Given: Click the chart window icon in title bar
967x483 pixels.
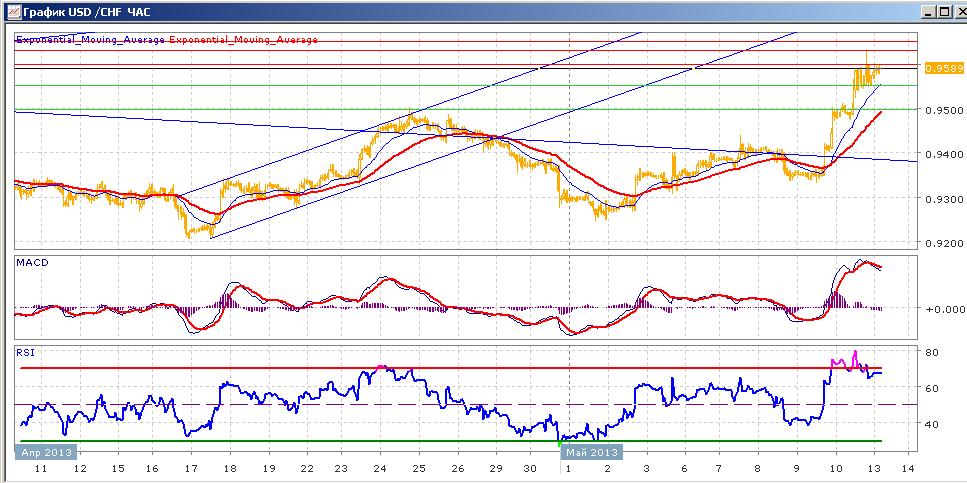Looking at the screenshot, I should 12,11.
